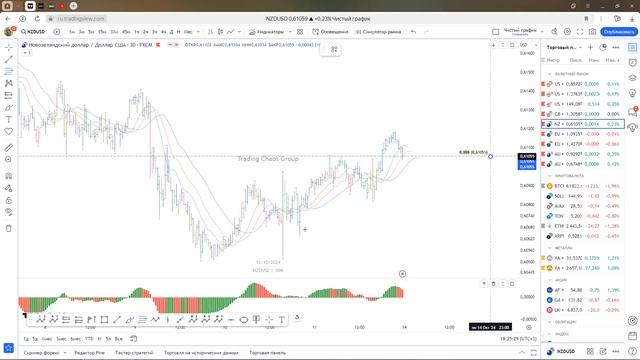Add symbol to watchlist with plus

coord(590,47)
